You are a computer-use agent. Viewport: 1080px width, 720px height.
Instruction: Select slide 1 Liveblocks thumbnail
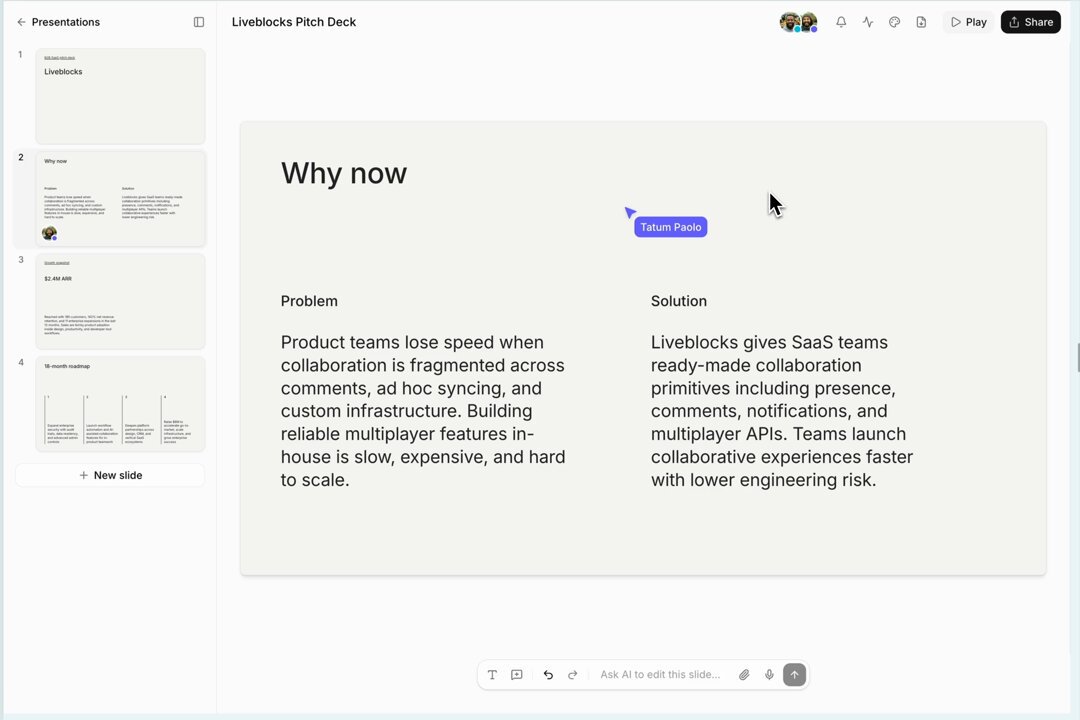pyautogui.click(x=120, y=96)
